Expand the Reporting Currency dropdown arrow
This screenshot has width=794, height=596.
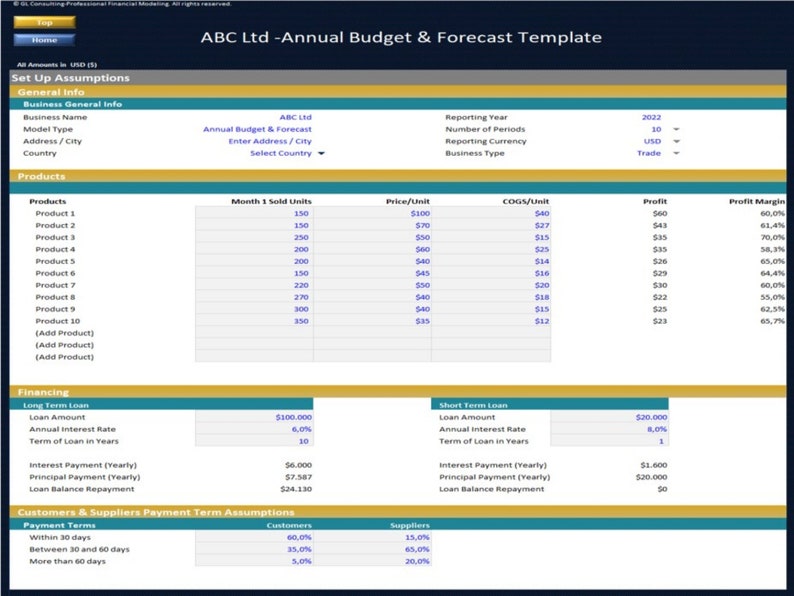click(676, 141)
